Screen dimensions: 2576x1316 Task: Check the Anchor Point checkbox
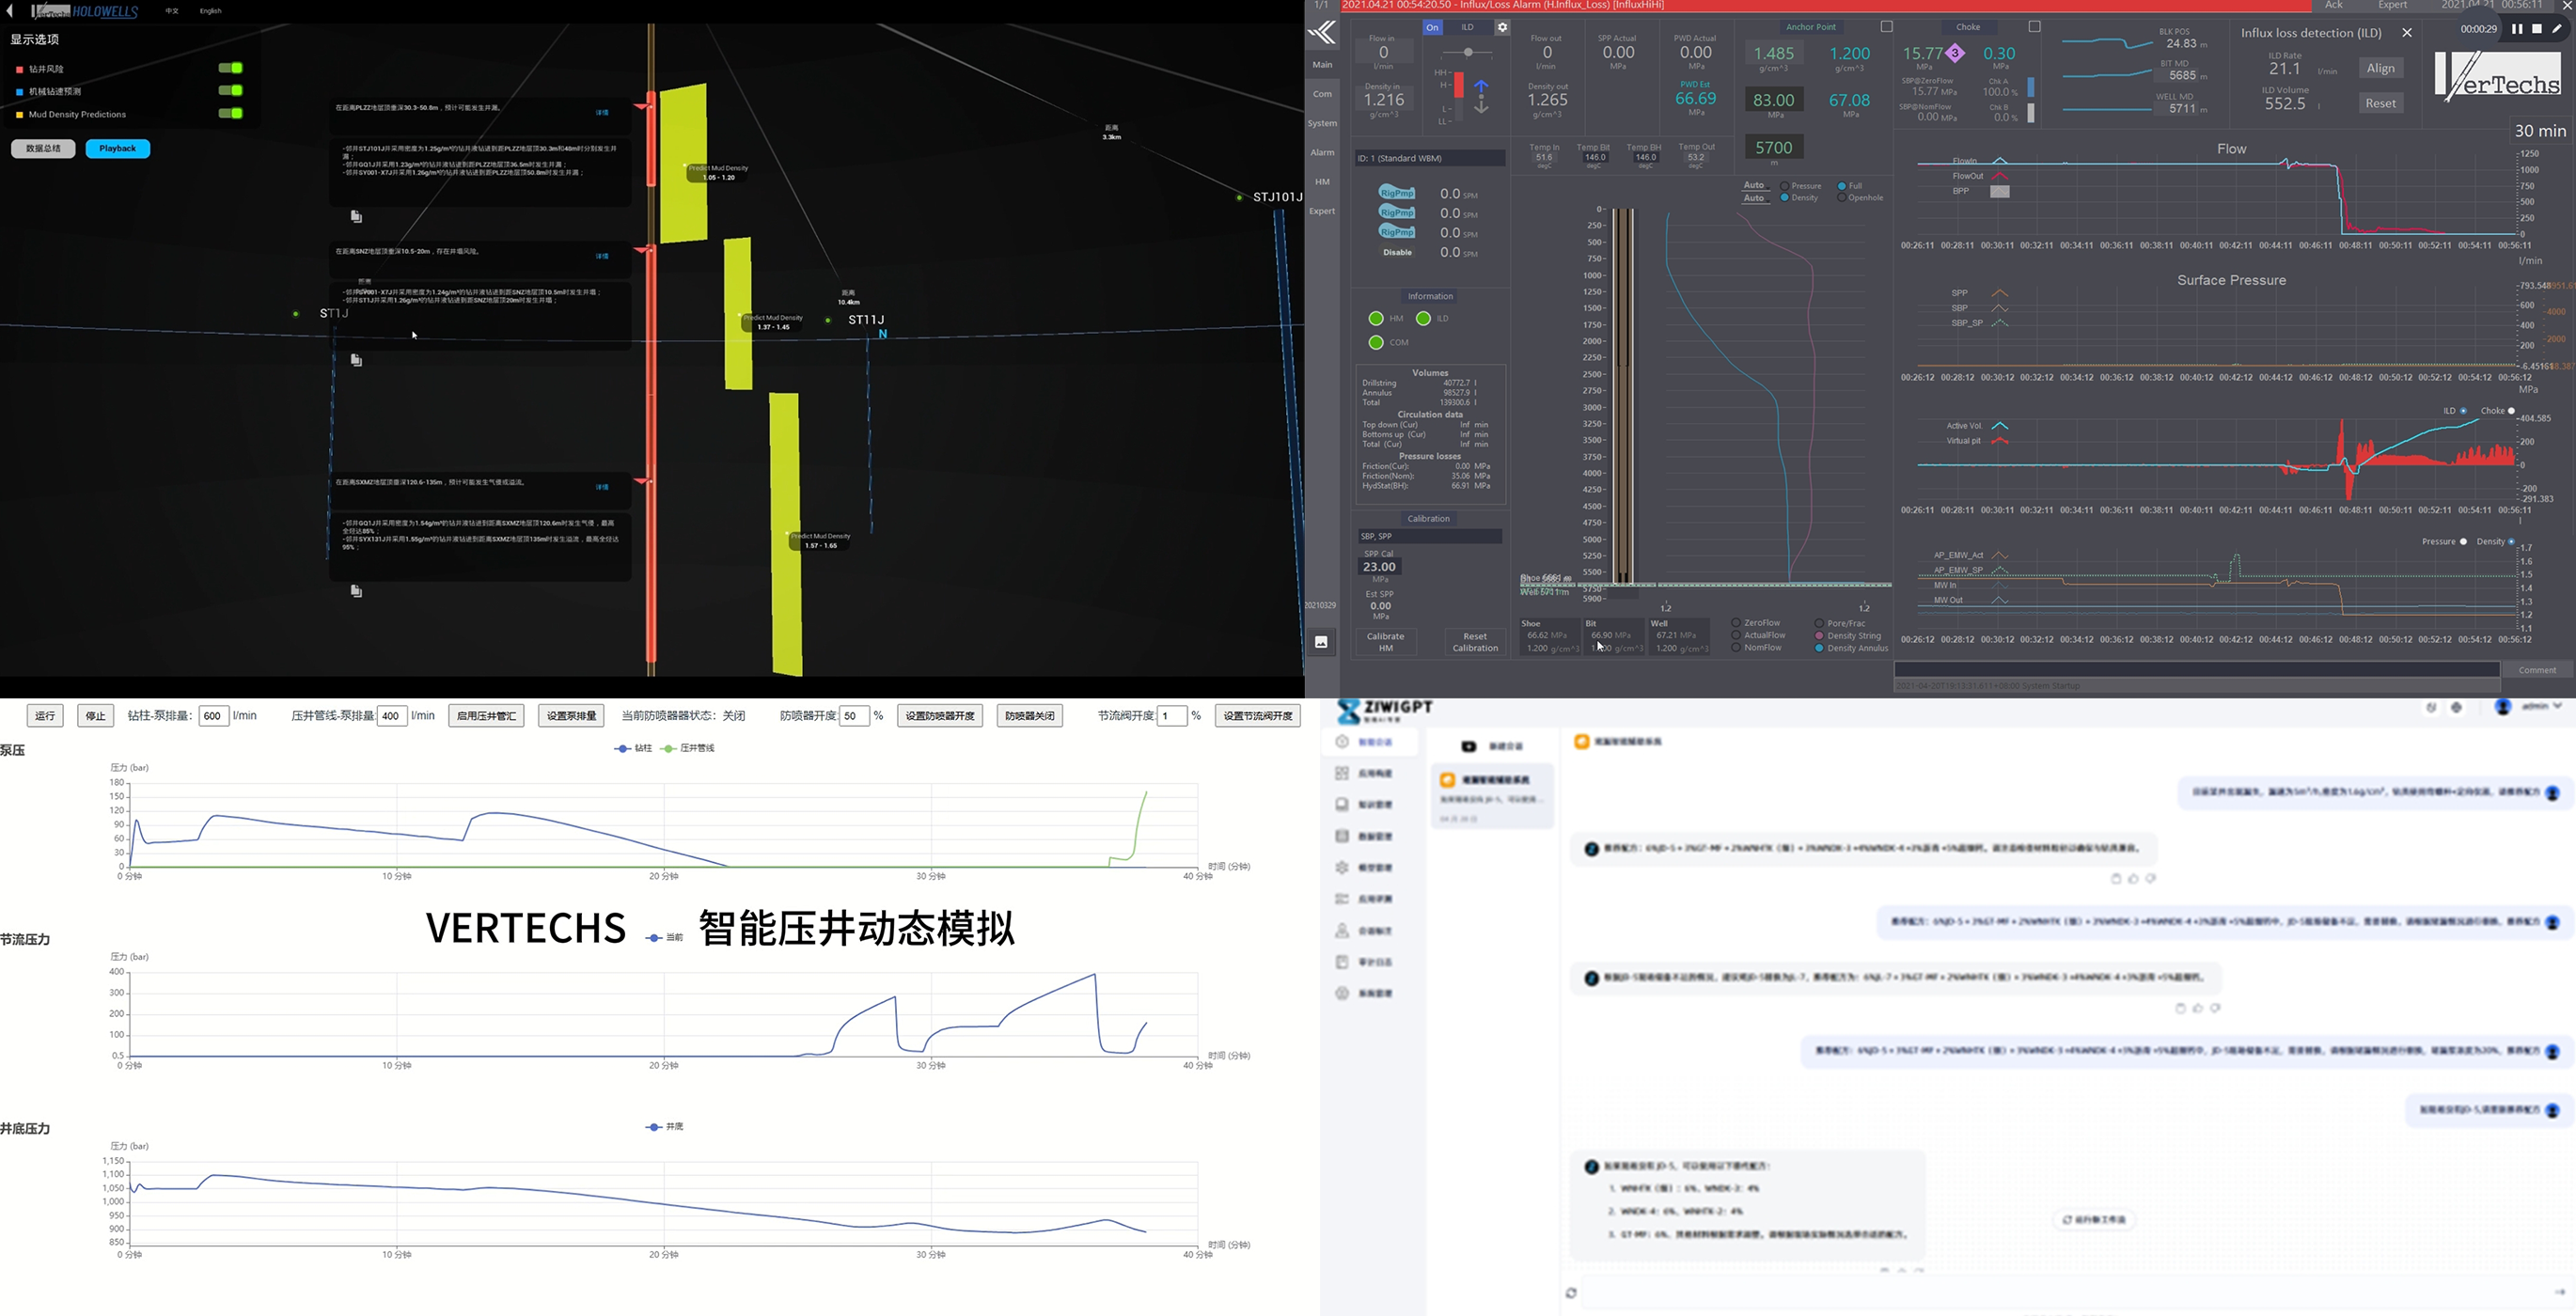point(1887,27)
